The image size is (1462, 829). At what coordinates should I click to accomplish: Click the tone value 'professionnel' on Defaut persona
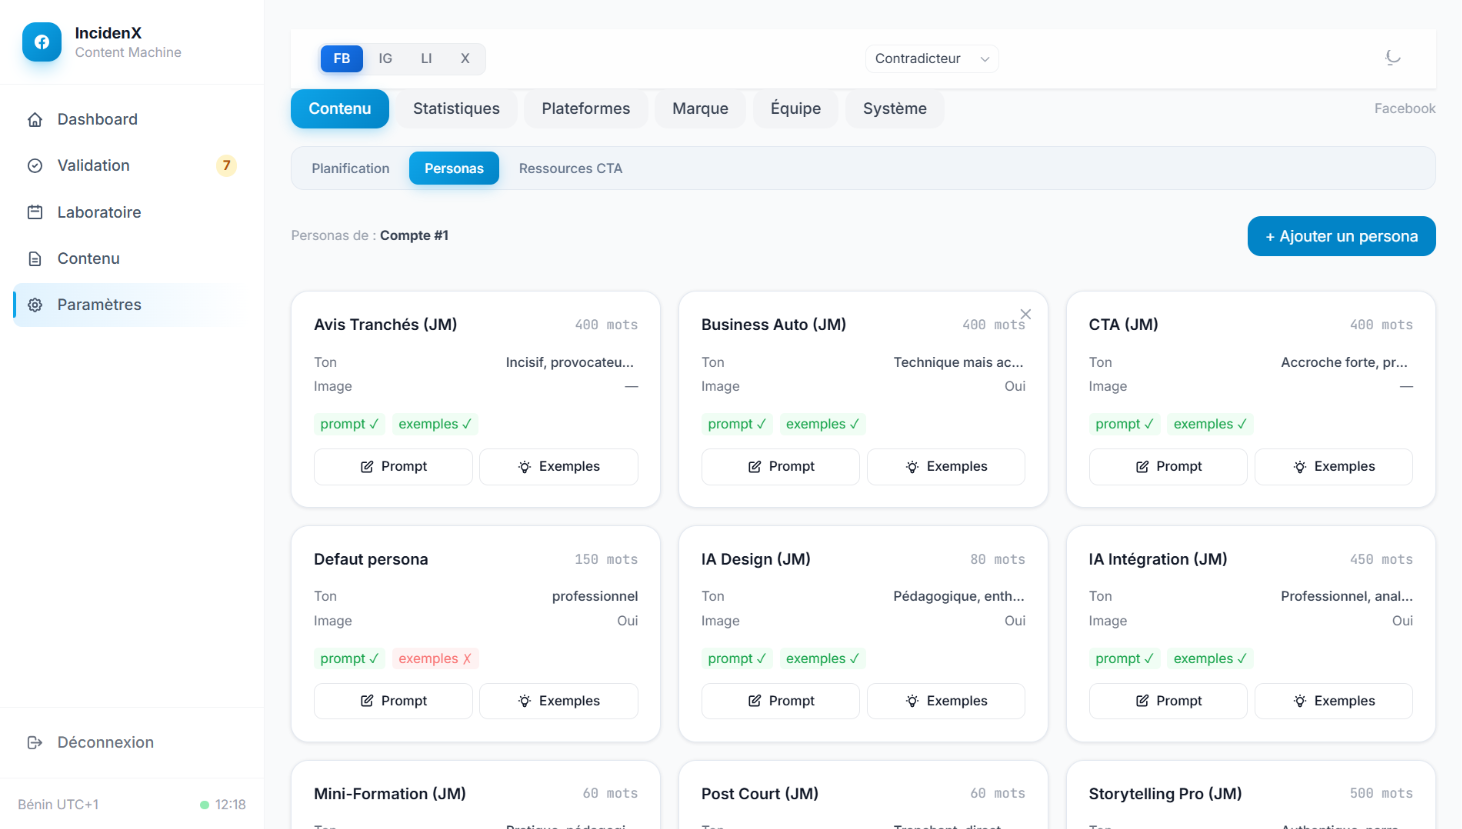pos(595,596)
